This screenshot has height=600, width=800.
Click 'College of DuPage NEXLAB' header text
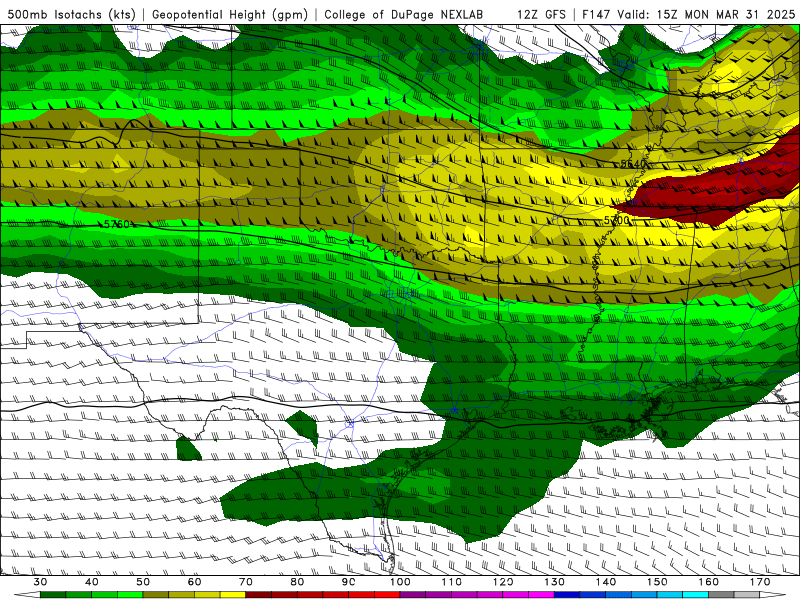(404, 15)
